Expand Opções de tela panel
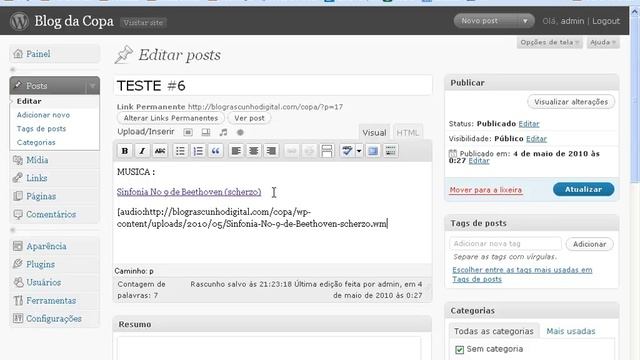 point(549,42)
